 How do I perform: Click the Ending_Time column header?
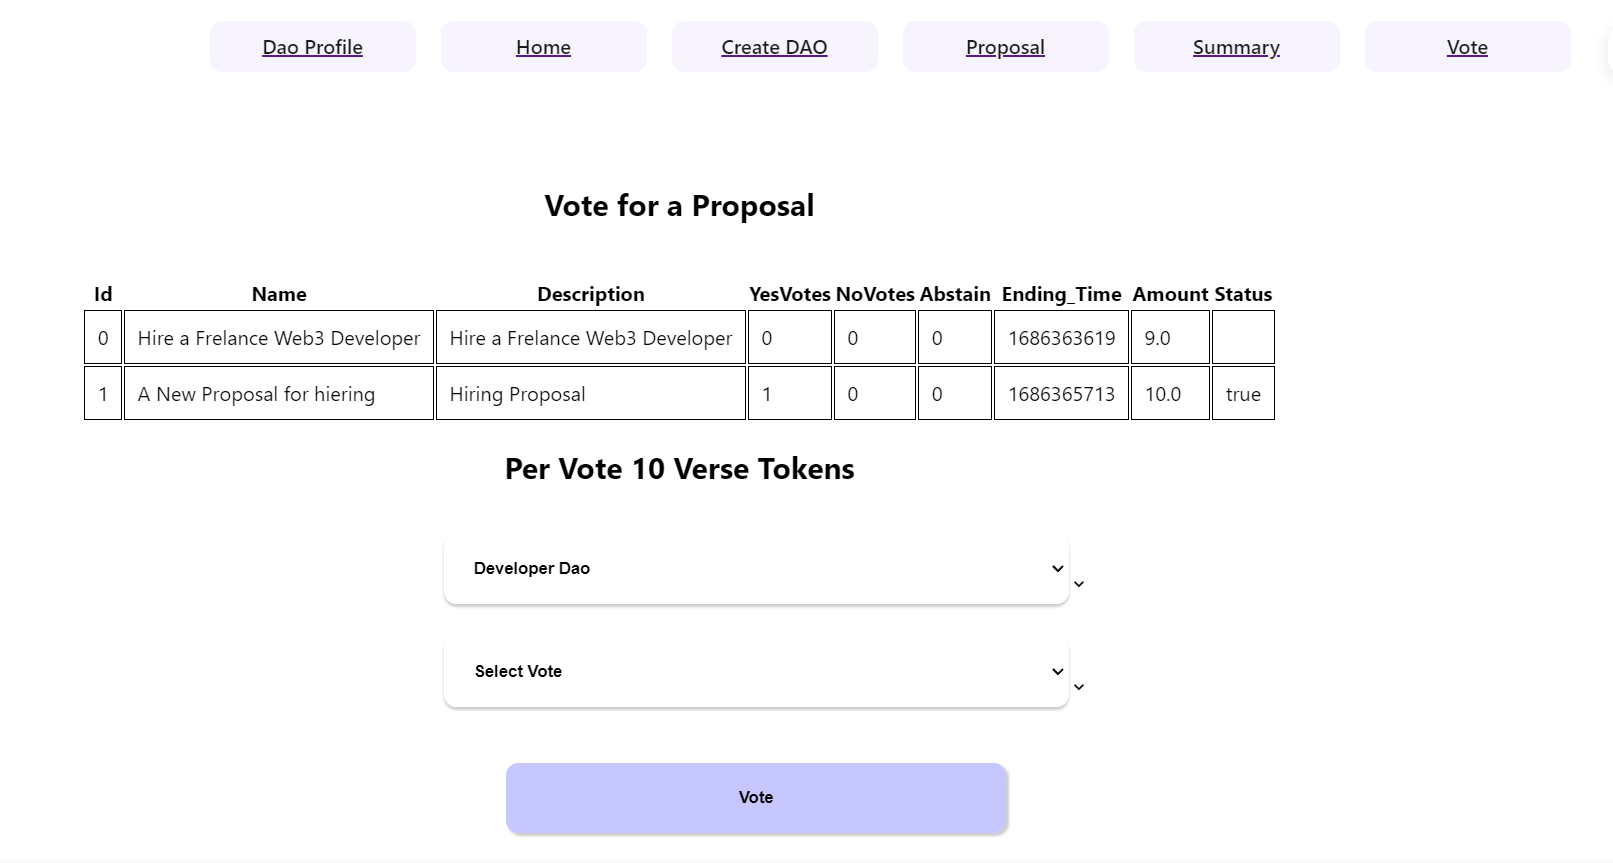click(x=1061, y=294)
